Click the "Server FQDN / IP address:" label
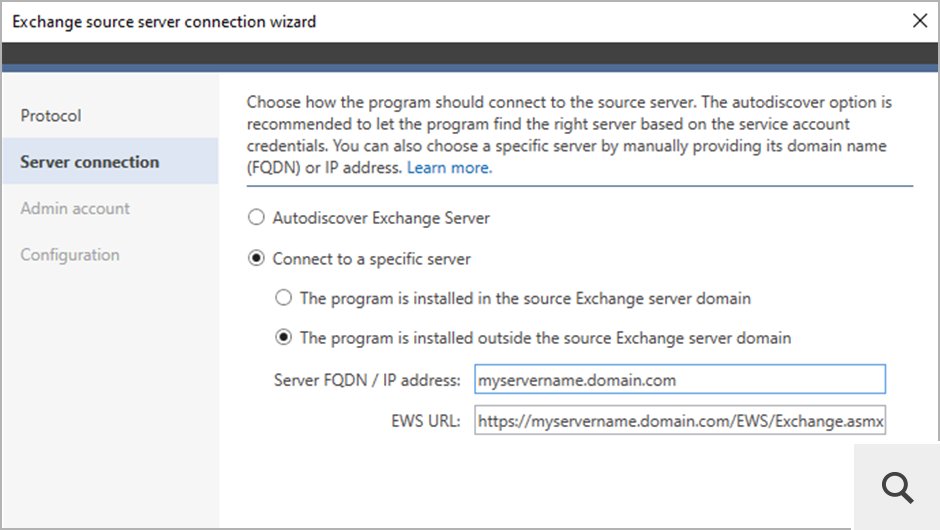940x530 pixels. (366, 380)
